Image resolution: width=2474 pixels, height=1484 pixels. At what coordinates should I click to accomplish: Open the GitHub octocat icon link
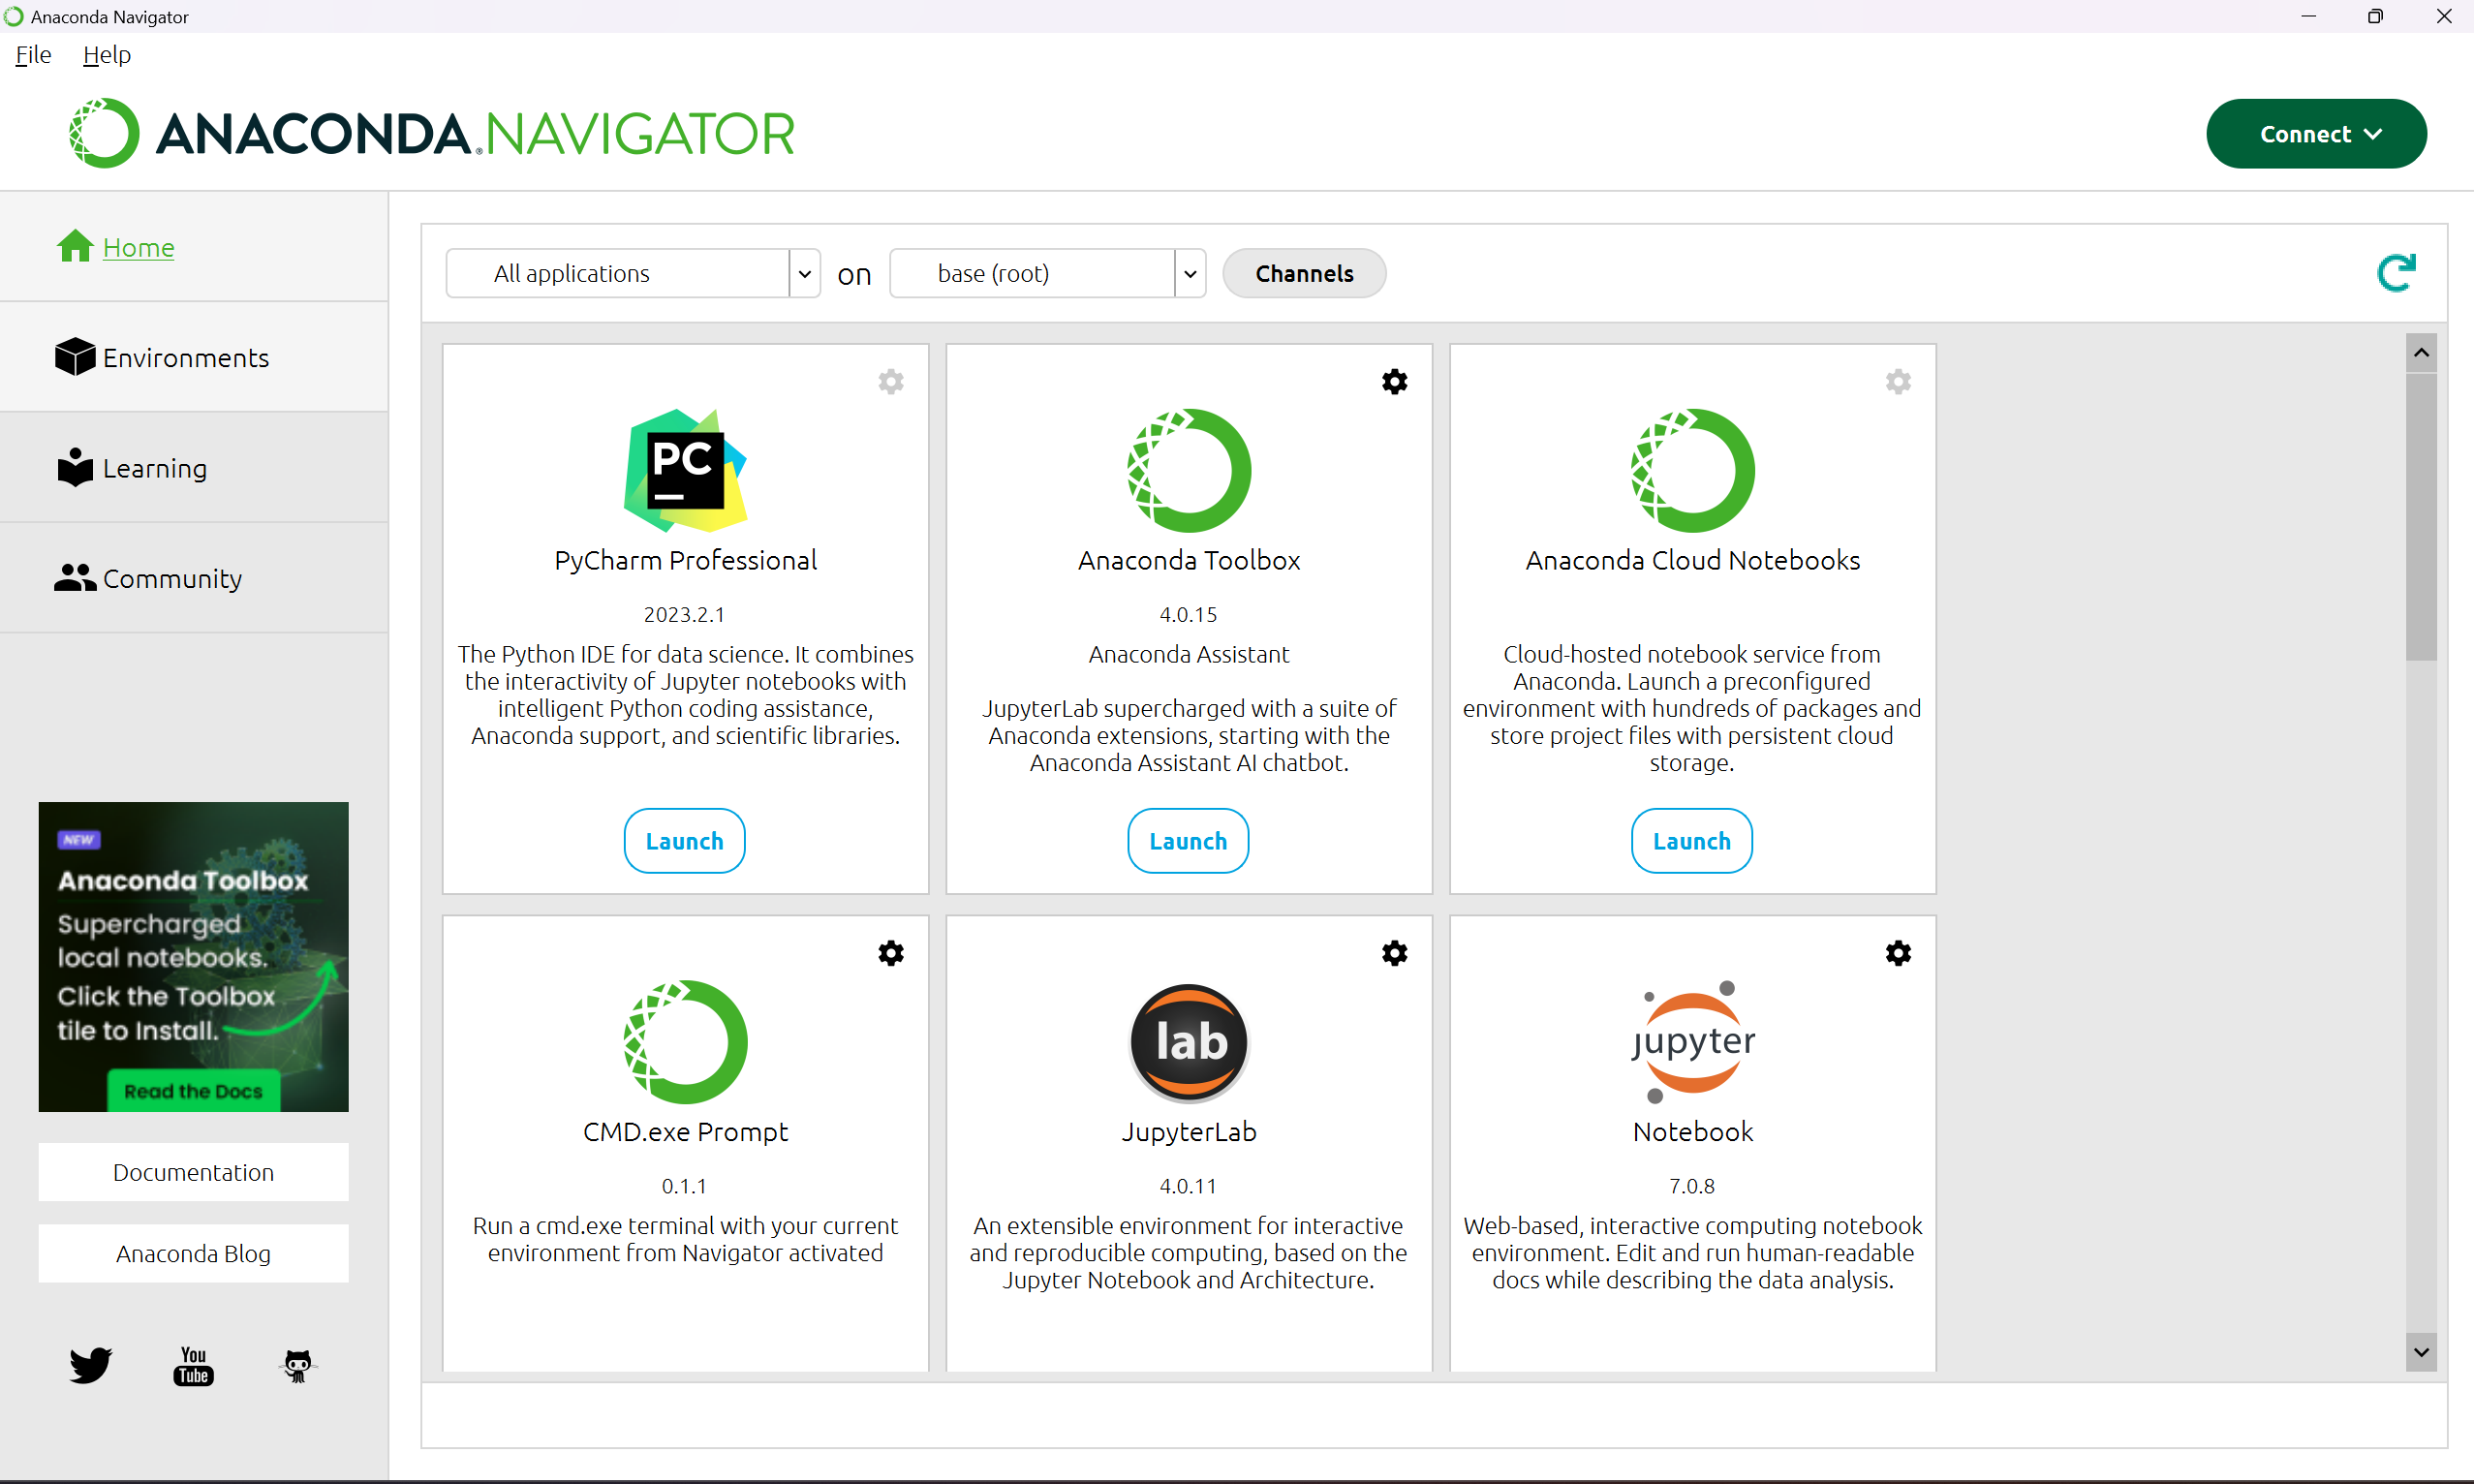tap(297, 1365)
